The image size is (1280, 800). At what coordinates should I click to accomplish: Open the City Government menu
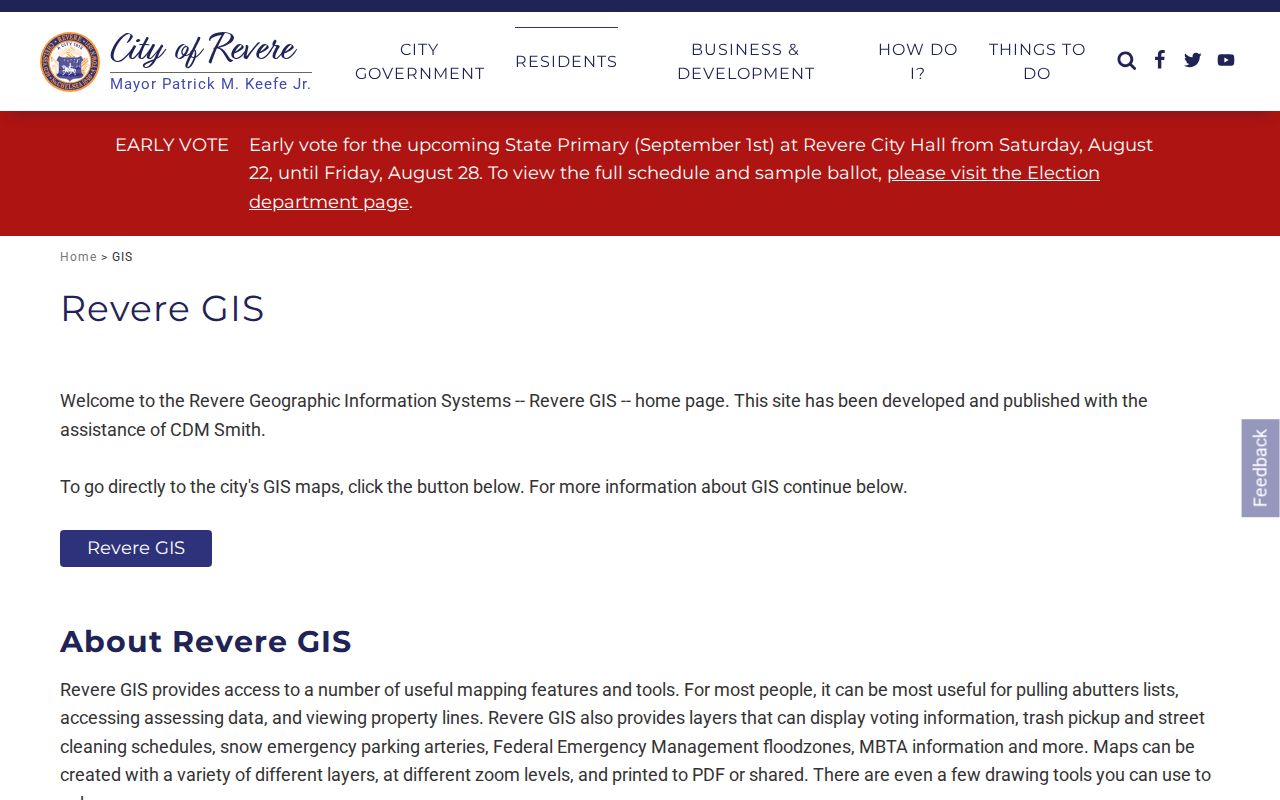[420, 61]
